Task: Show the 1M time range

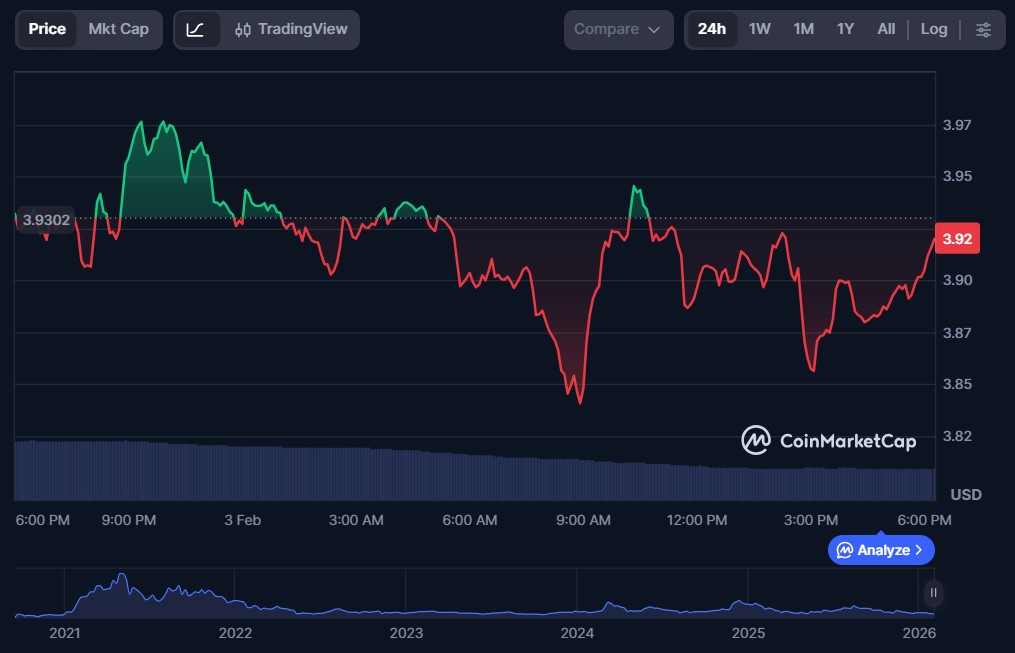Action: 803,29
